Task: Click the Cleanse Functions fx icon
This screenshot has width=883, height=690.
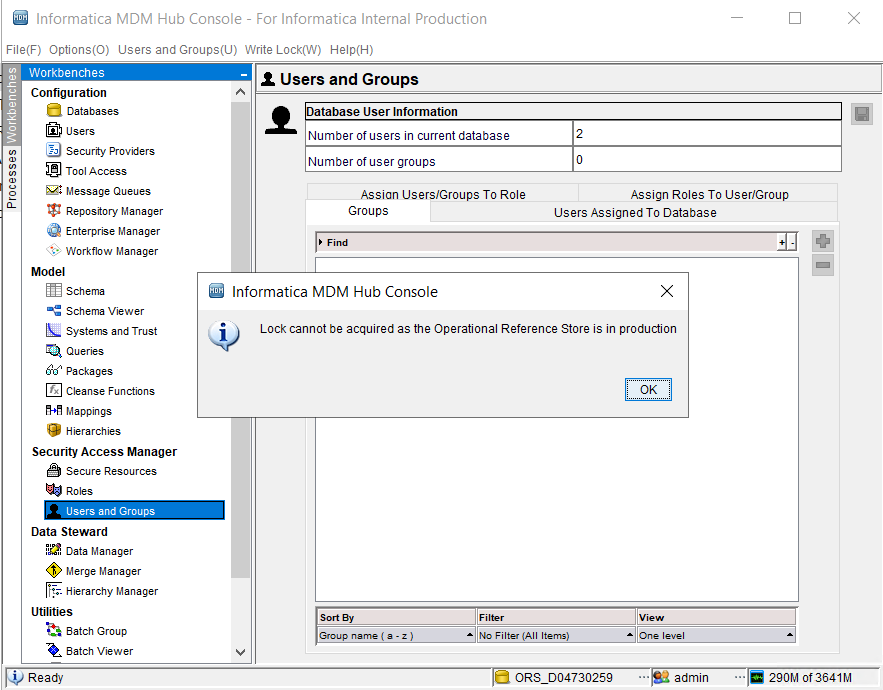Action: pyautogui.click(x=53, y=390)
